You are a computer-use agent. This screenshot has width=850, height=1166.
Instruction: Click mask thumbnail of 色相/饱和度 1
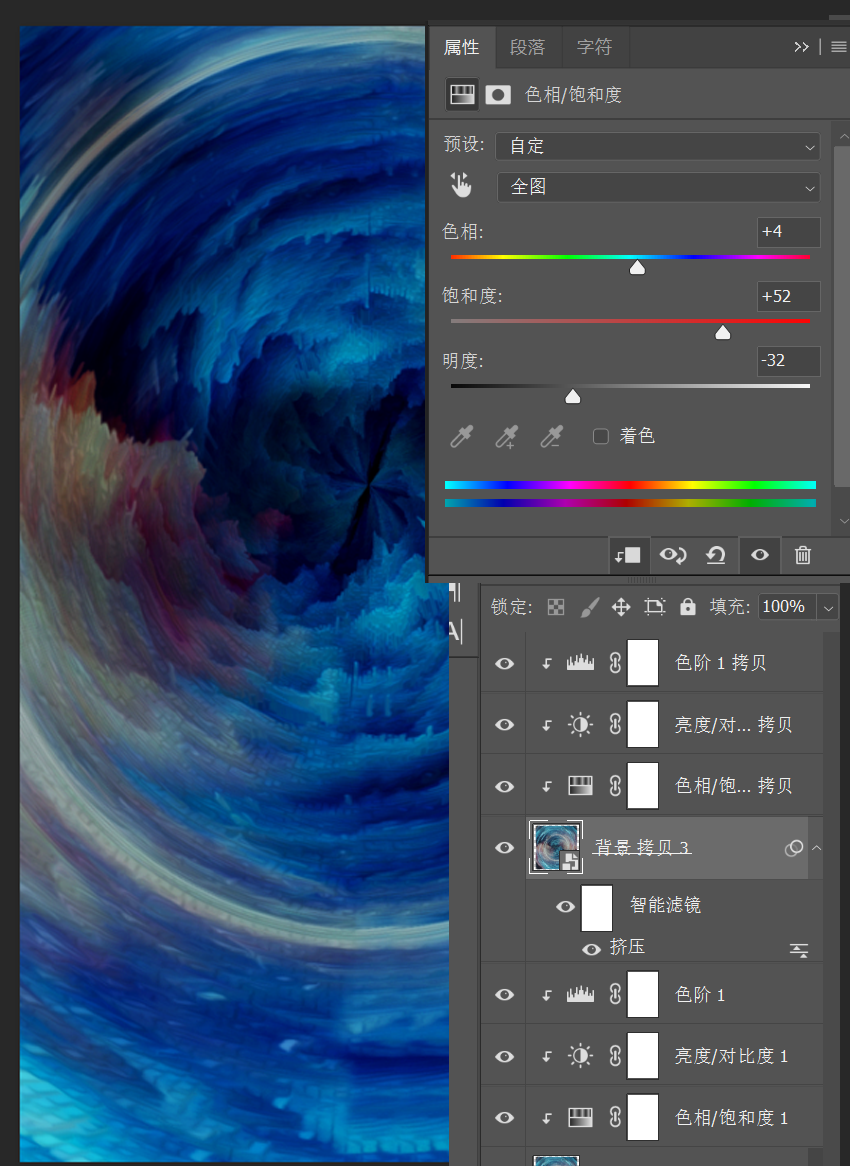[643, 1117]
